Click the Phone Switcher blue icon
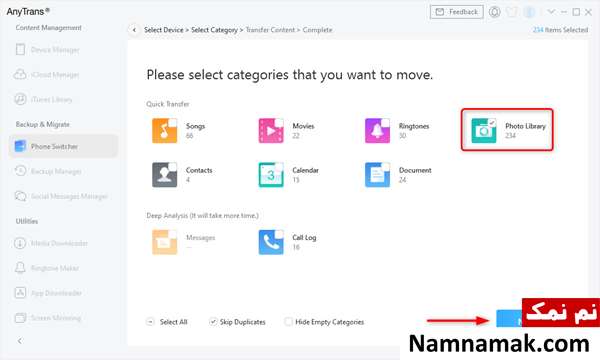This screenshot has height=360, width=600. tap(20, 146)
